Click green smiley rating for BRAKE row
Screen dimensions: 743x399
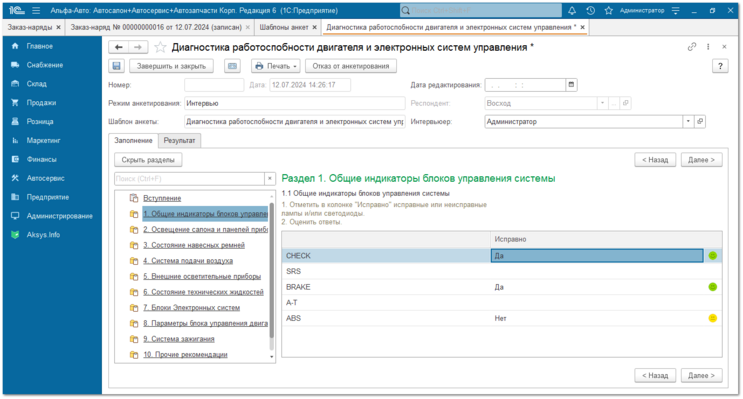click(712, 287)
